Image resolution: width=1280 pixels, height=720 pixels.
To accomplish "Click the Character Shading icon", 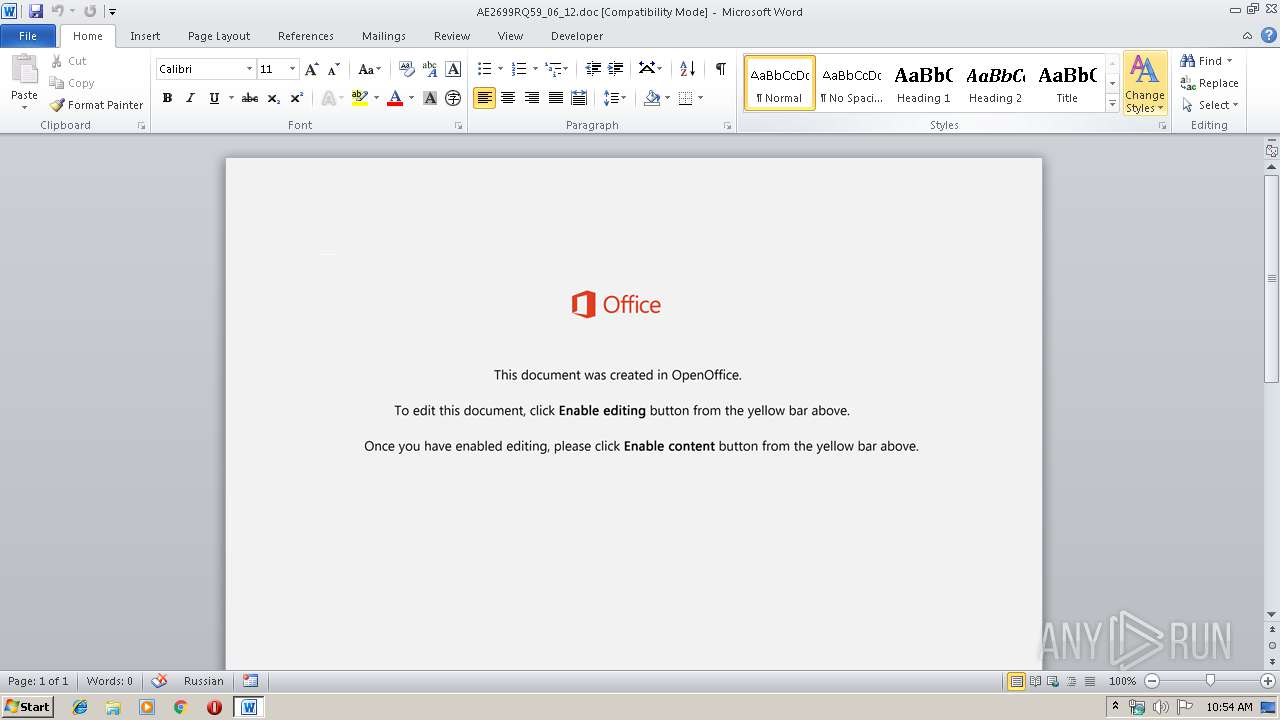I will click(x=430, y=98).
